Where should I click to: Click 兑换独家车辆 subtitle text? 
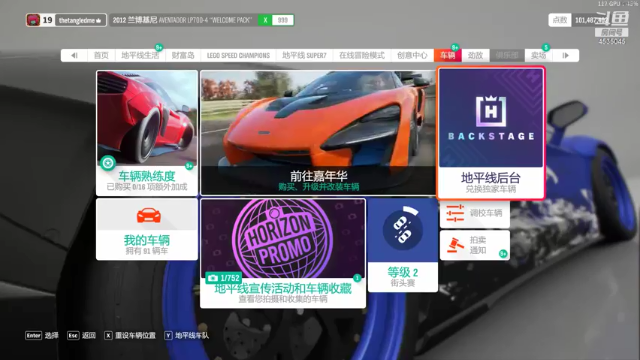[491, 189]
